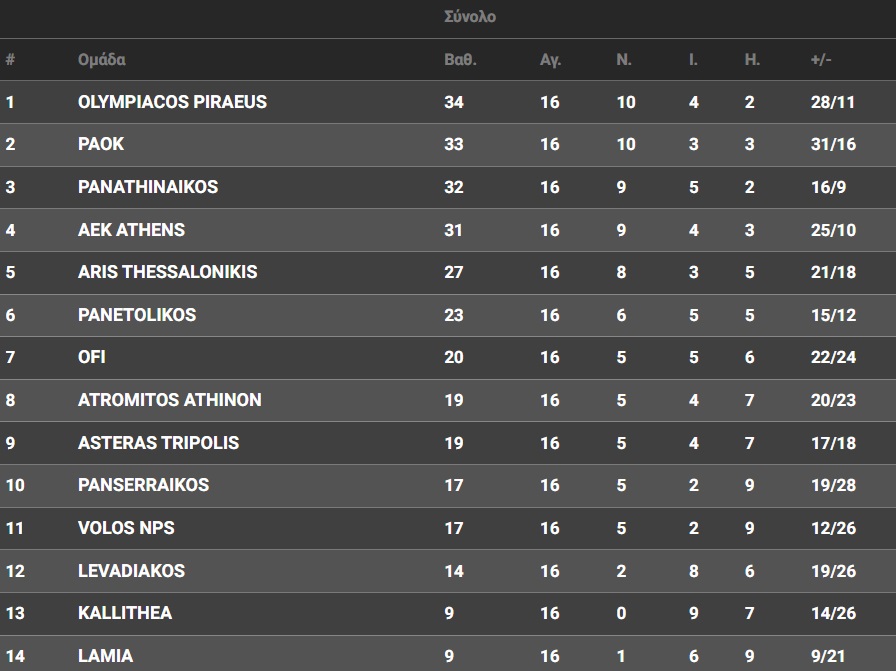The width and height of the screenshot is (896, 671).
Task: Select Panathinaikos in the standings
Action: click(x=148, y=187)
